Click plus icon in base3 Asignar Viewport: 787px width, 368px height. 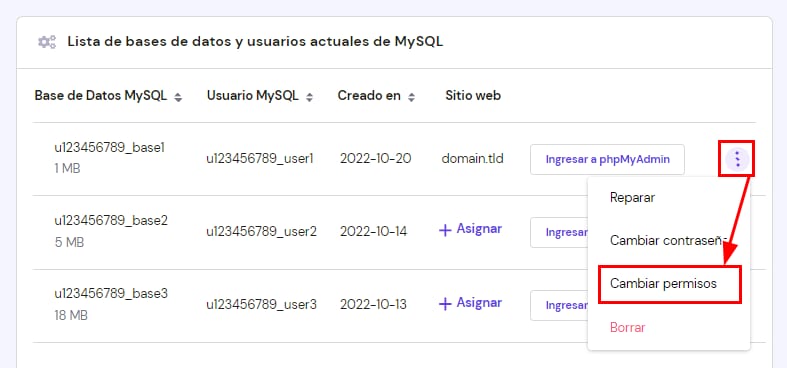tap(445, 304)
